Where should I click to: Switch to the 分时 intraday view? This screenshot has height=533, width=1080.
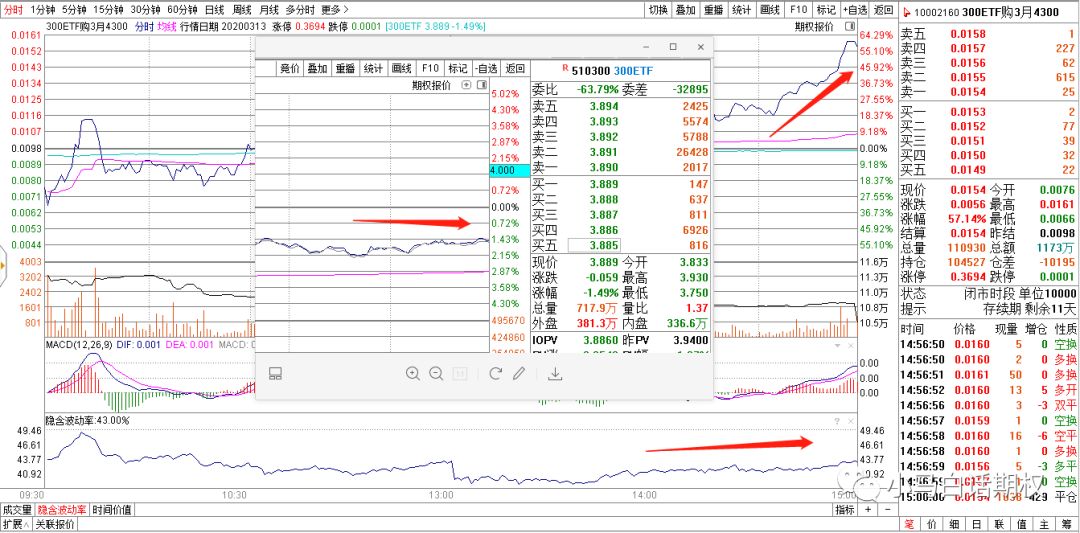[13, 10]
